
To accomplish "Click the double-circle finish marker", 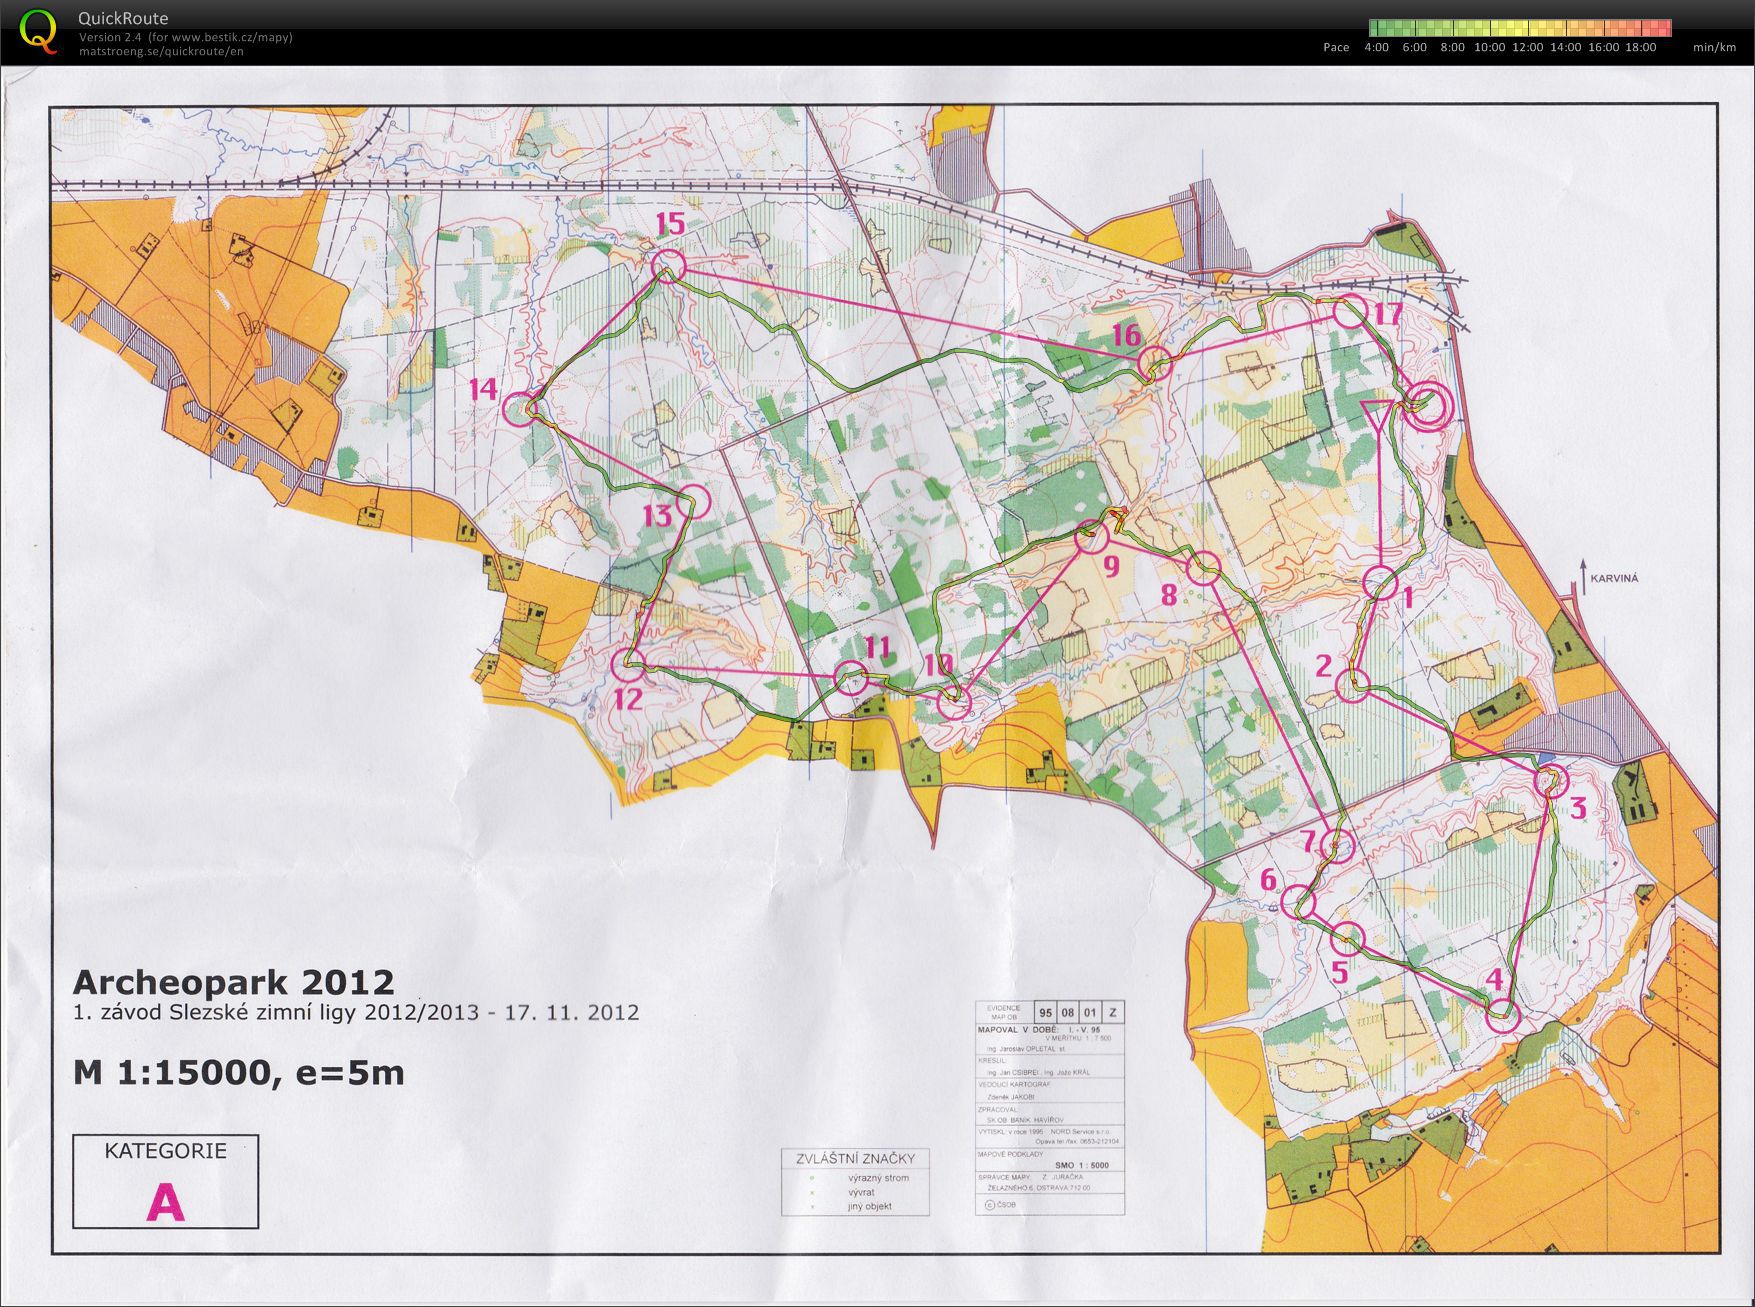I will click(1427, 406).
